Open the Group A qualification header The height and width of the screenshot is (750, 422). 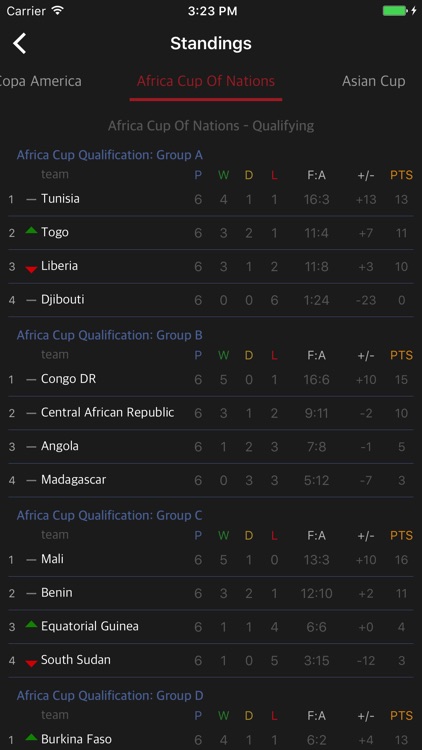pyautogui.click(x=110, y=155)
